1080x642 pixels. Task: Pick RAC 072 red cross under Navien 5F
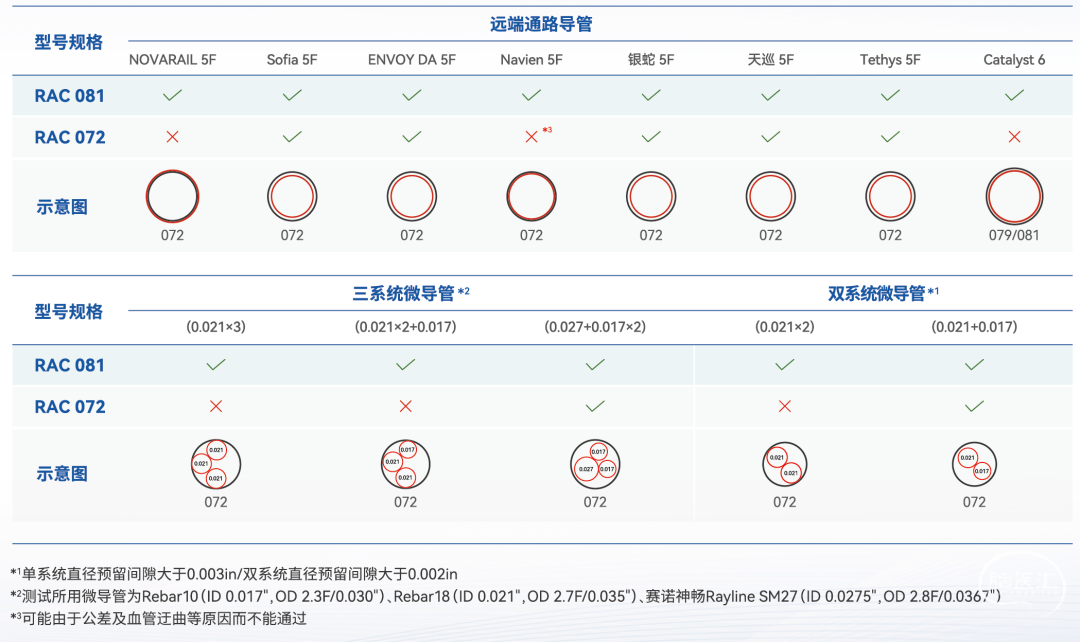(x=531, y=137)
